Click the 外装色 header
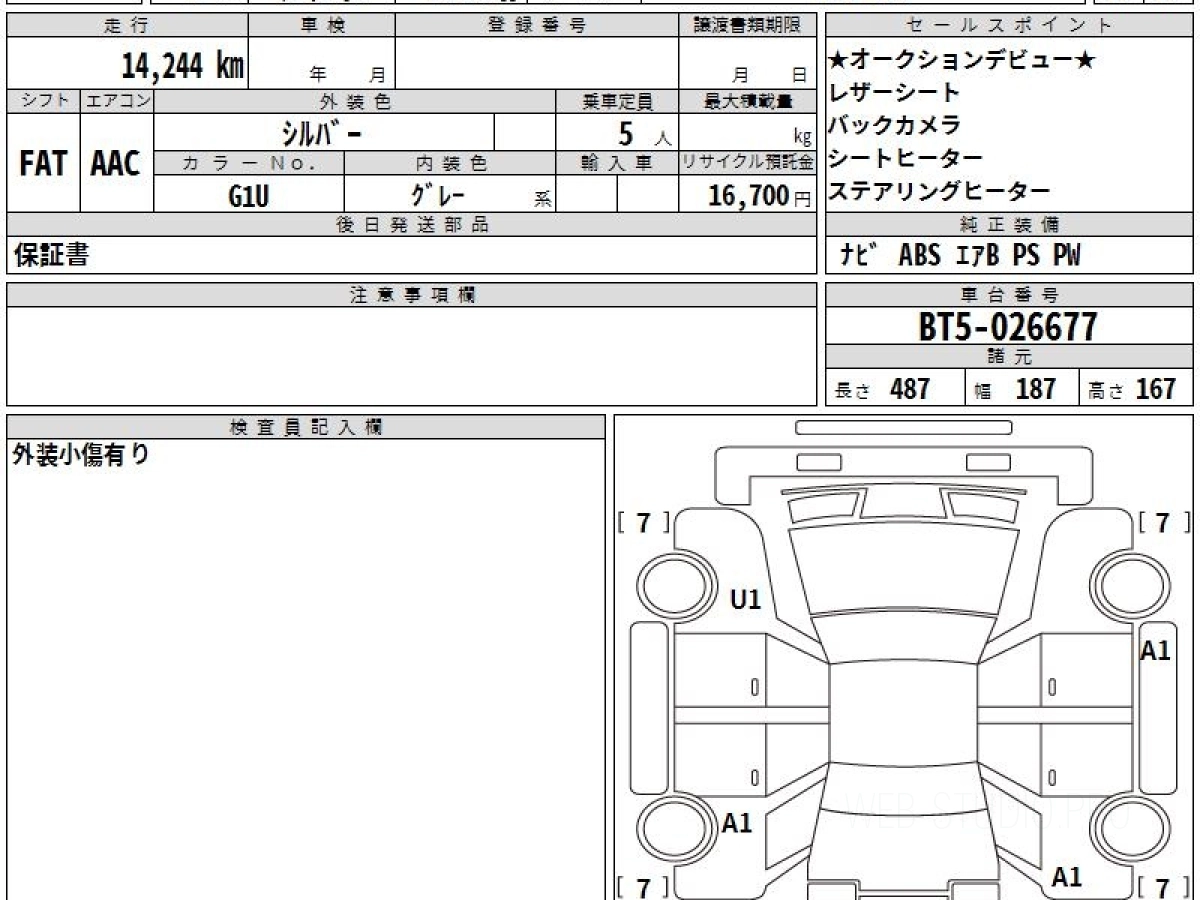The width and height of the screenshot is (1200, 900). coord(355,101)
